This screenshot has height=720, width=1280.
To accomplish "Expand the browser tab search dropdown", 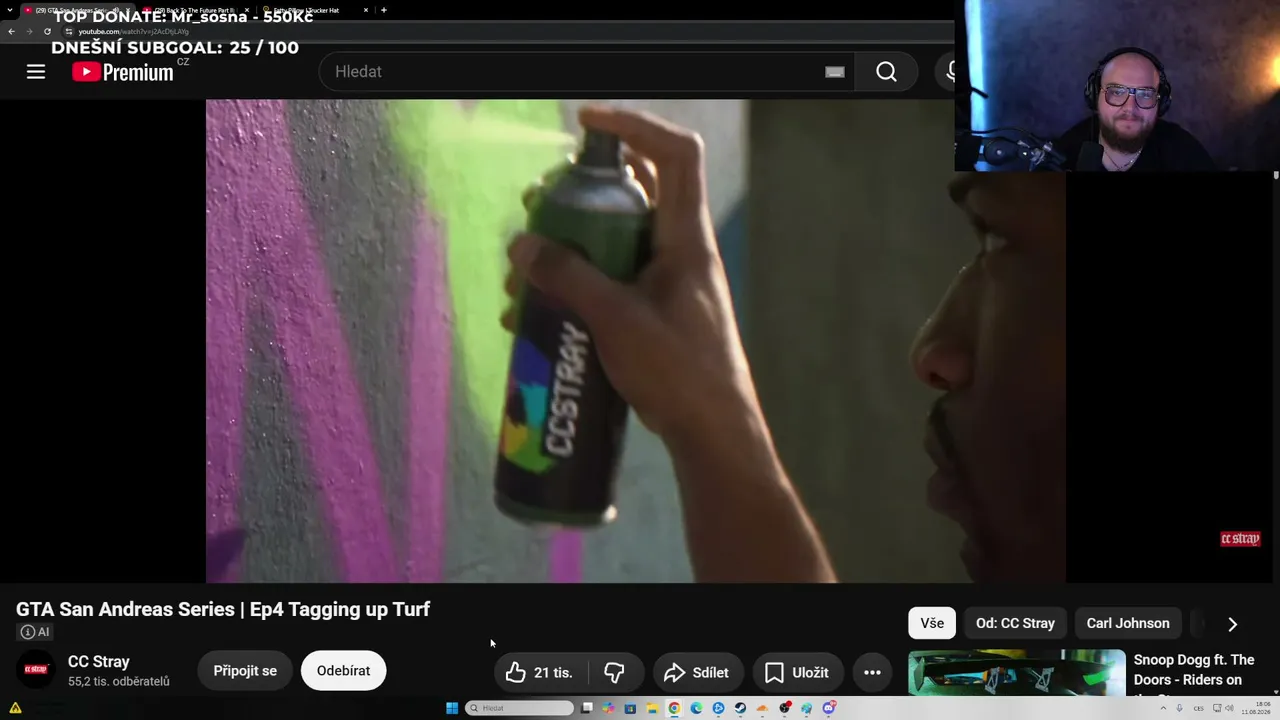I will click(9, 10).
